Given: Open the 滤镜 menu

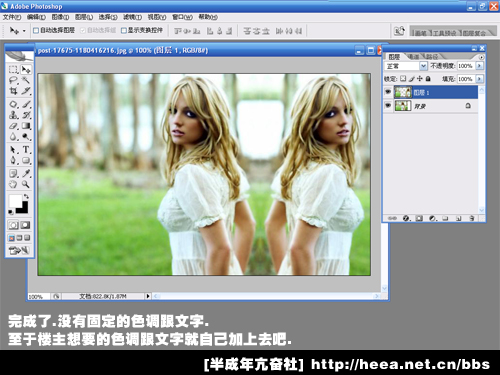Looking at the screenshot, I should [x=132, y=17].
